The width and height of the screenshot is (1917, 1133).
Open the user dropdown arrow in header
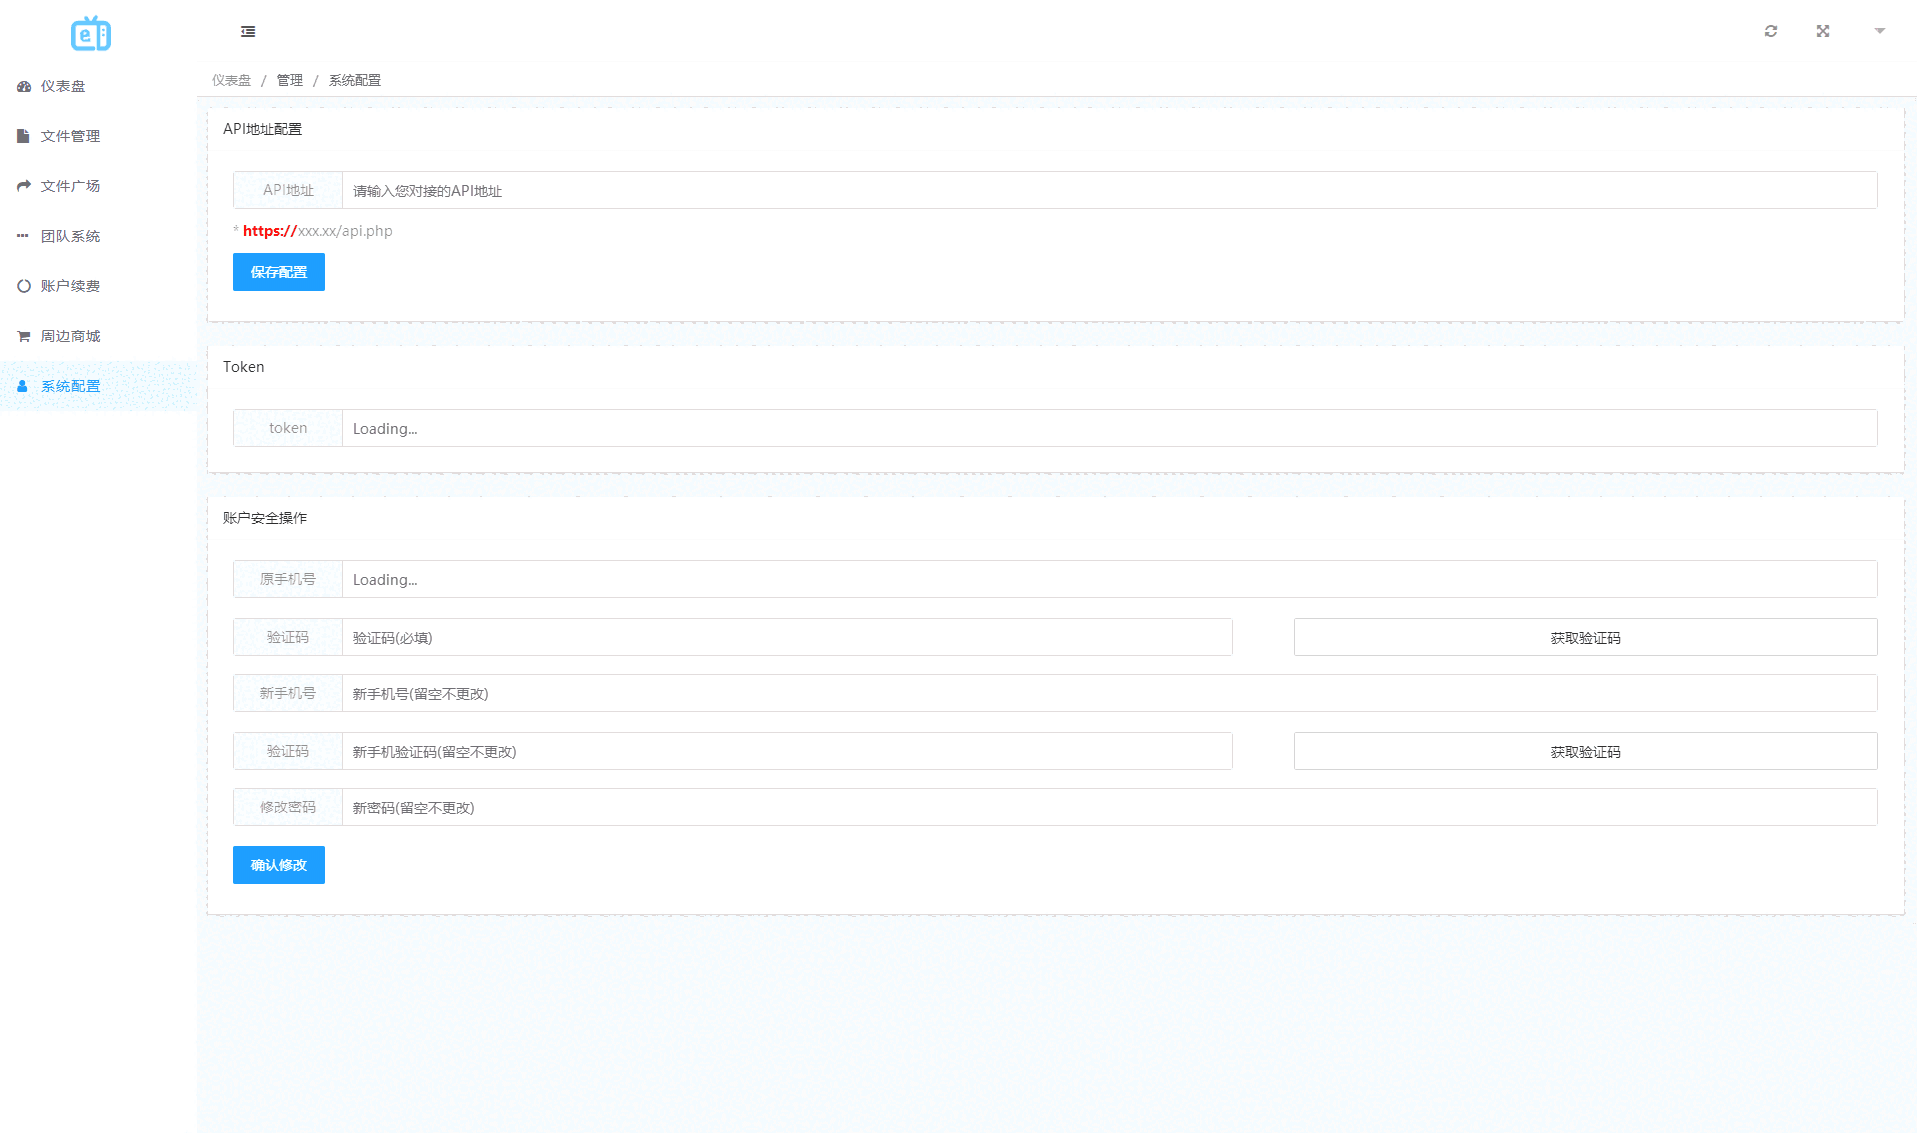click(x=1880, y=31)
